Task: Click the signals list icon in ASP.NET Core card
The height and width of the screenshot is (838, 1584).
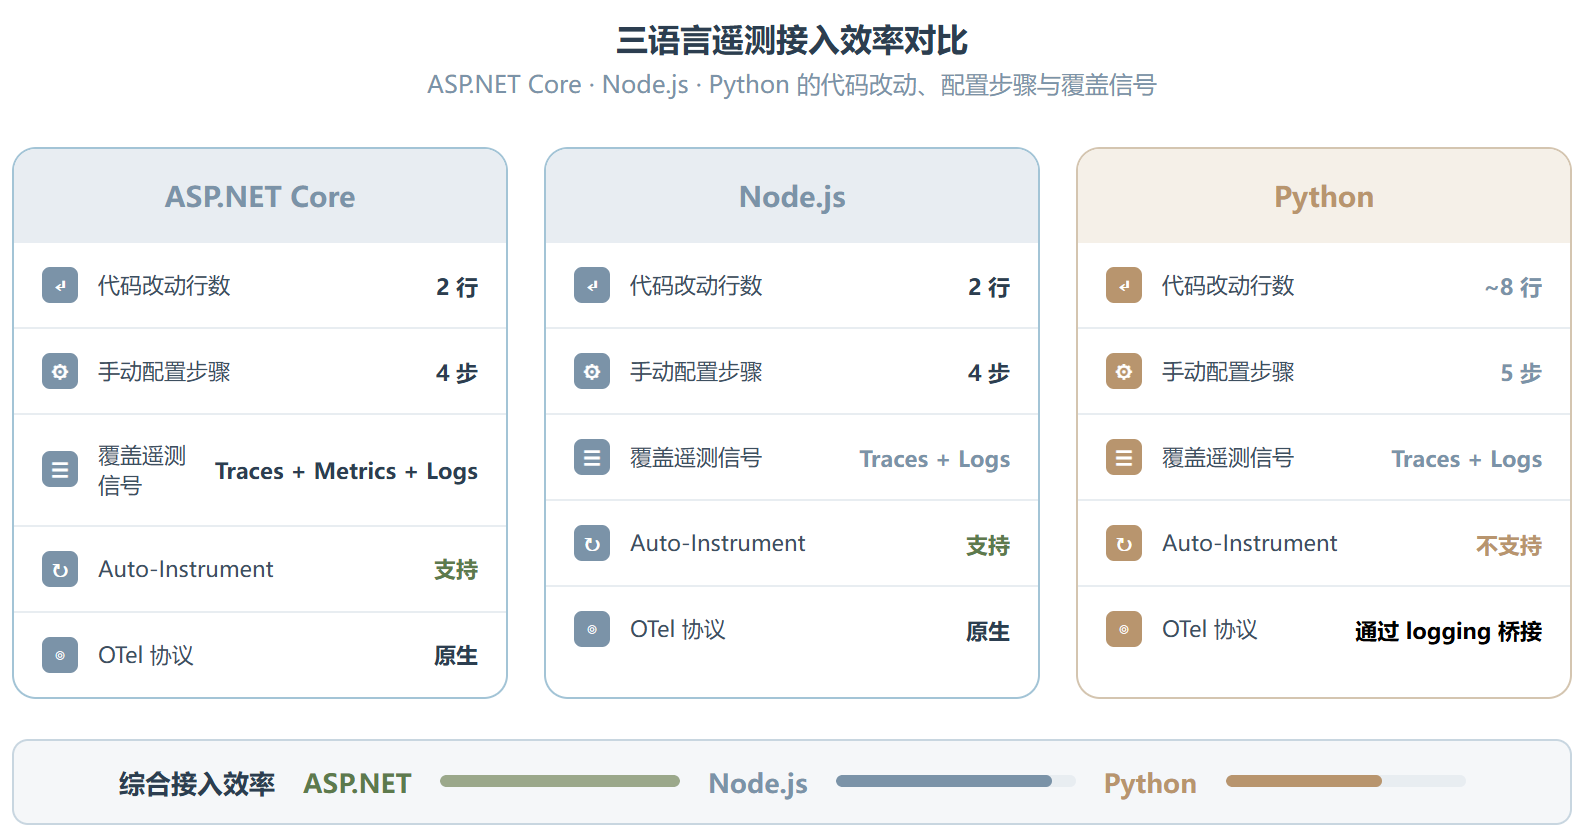Action: (60, 470)
